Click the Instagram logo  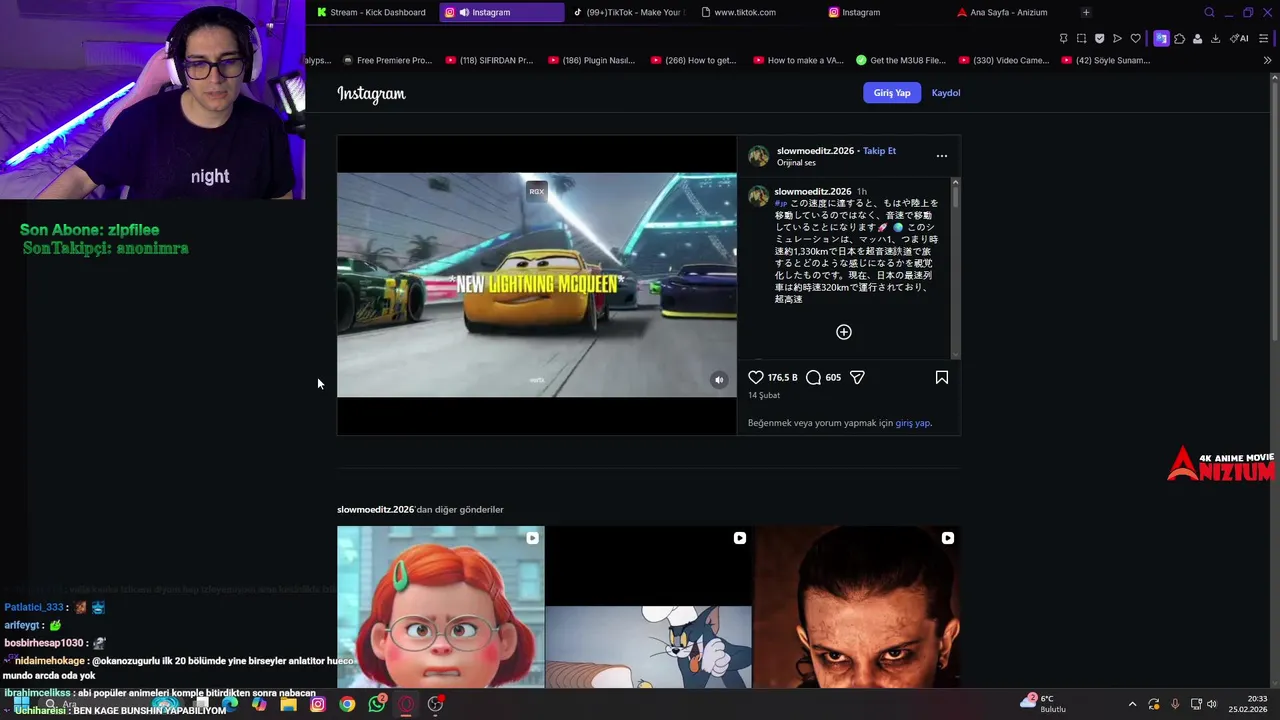click(371, 93)
